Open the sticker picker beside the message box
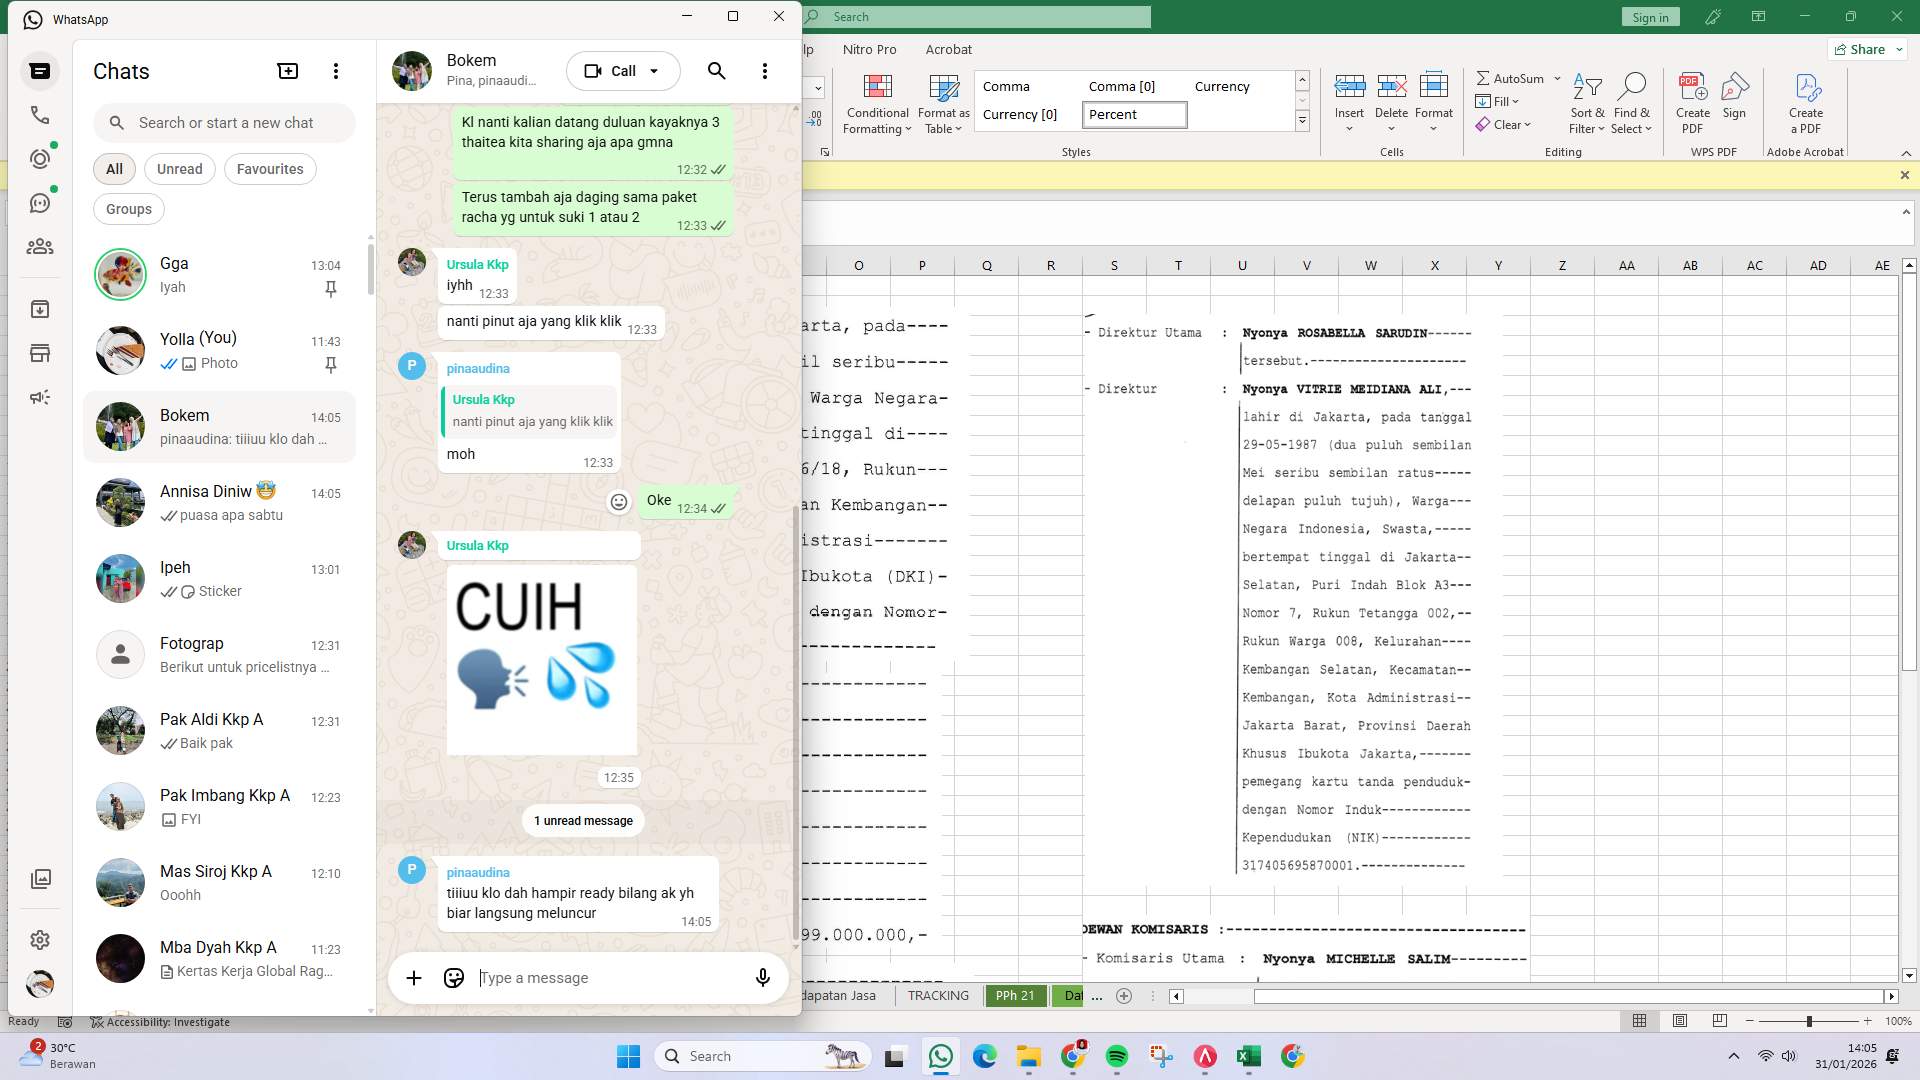 [x=453, y=978]
